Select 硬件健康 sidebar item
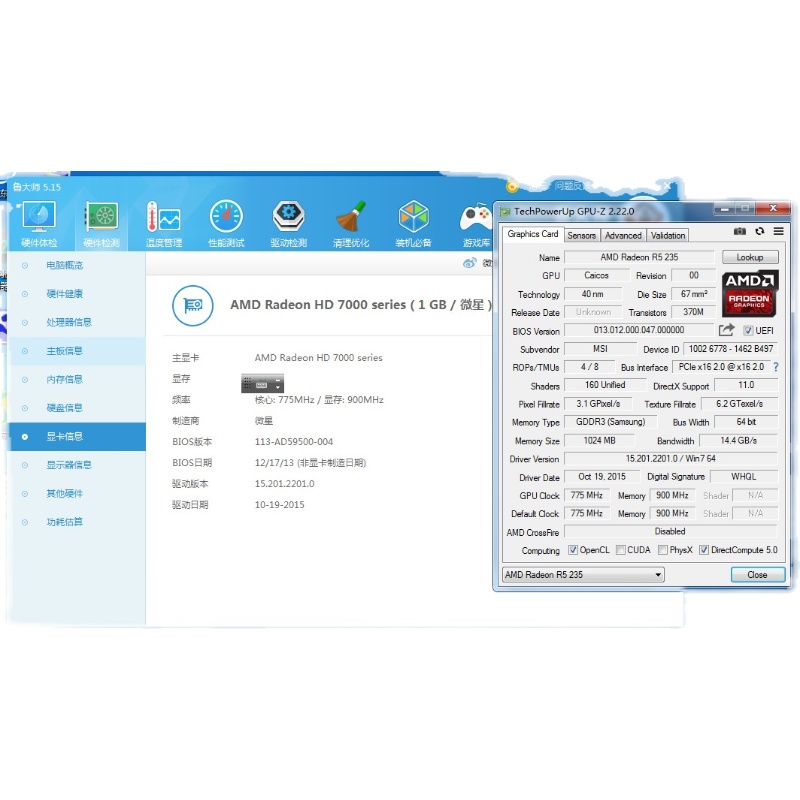The height and width of the screenshot is (800, 800). pyautogui.click(x=77, y=294)
